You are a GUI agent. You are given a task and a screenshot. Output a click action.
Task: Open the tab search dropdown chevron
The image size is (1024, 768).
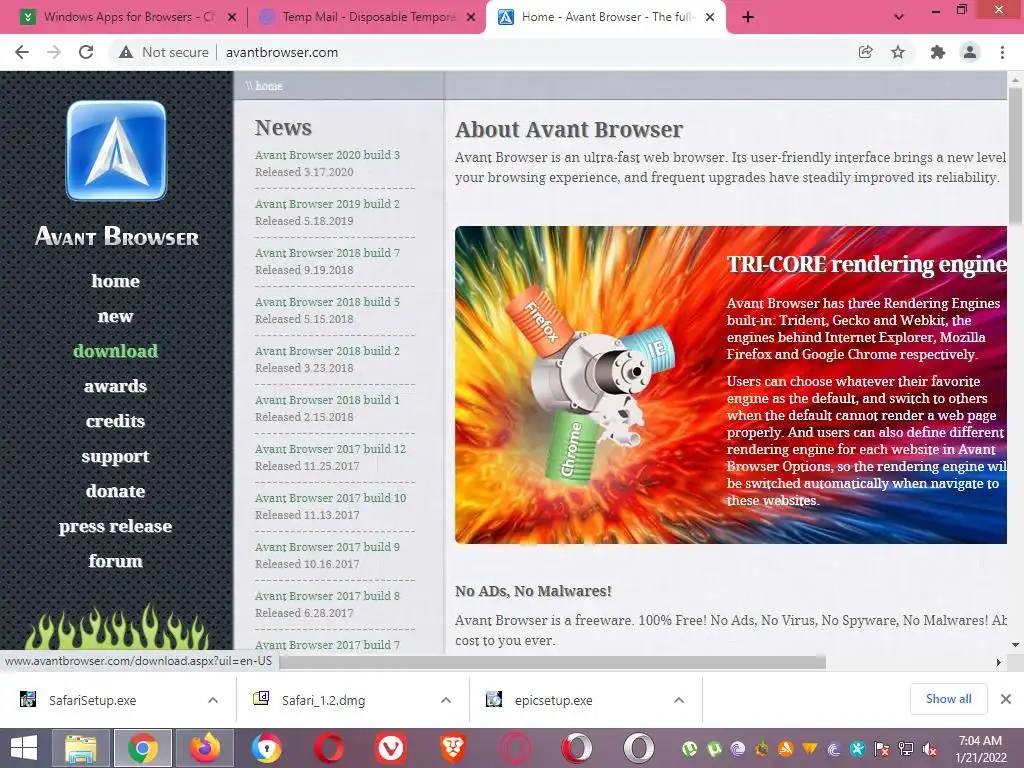click(x=899, y=17)
